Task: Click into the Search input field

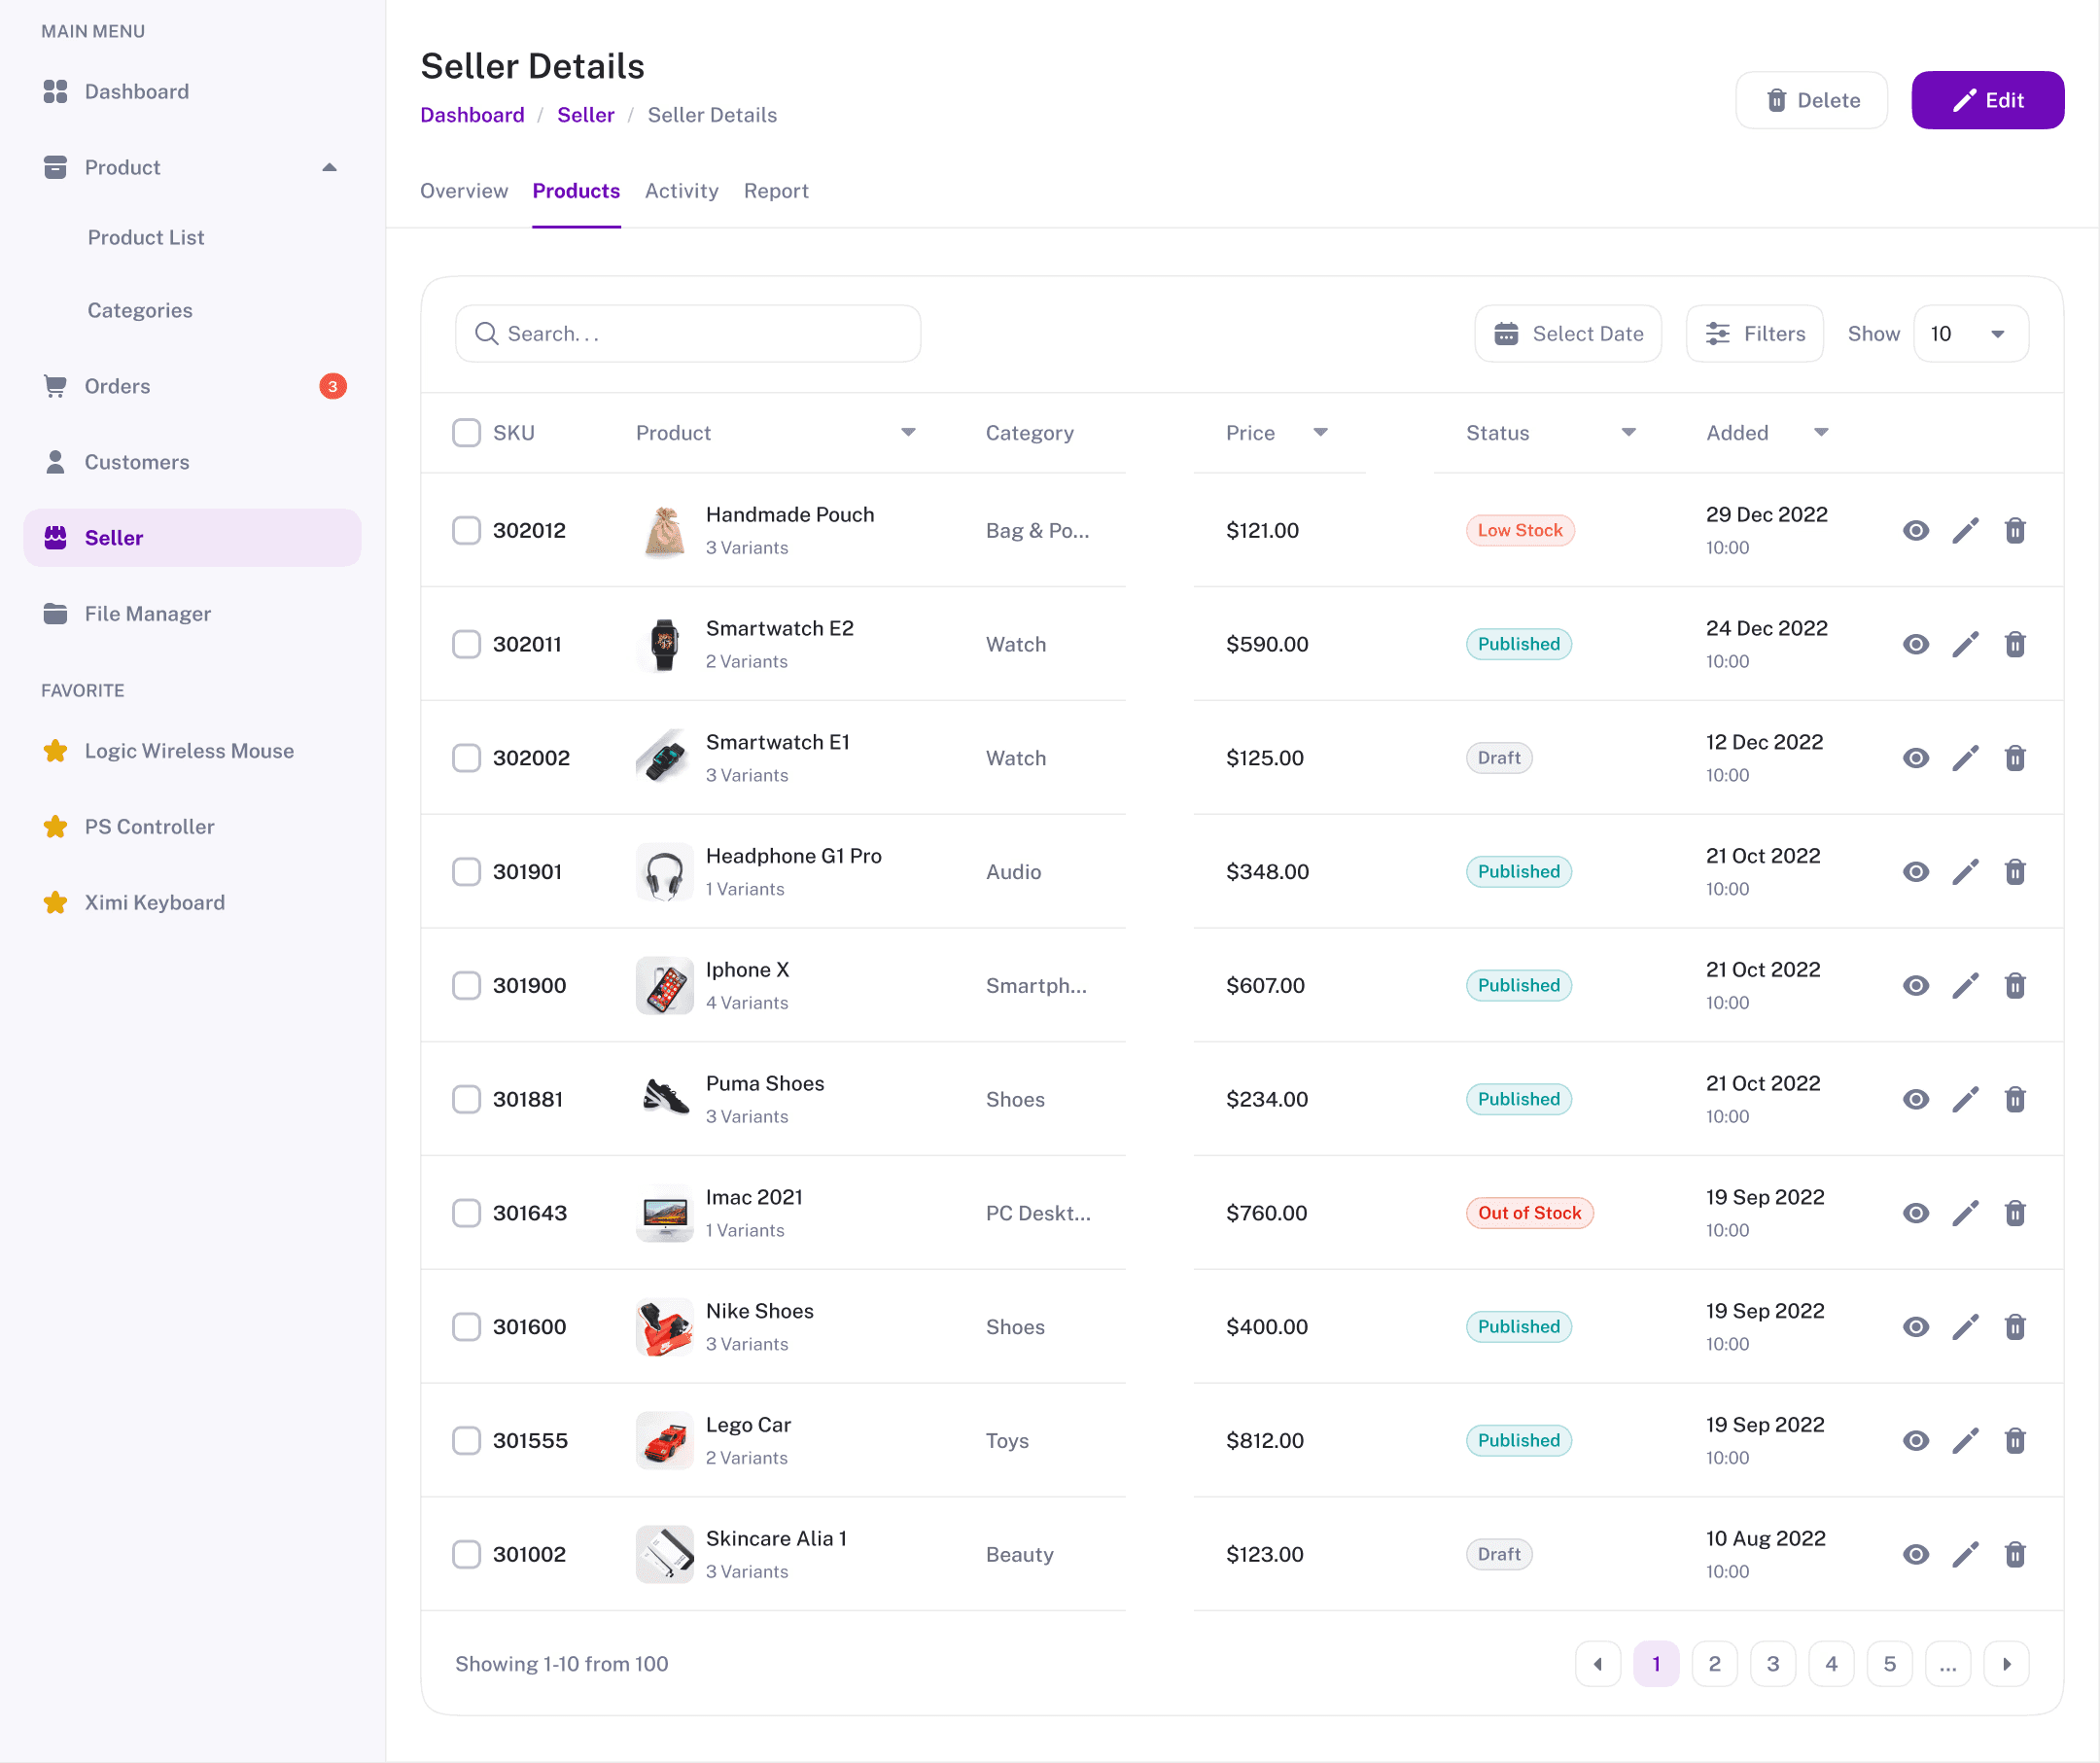Action: pos(700,334)
